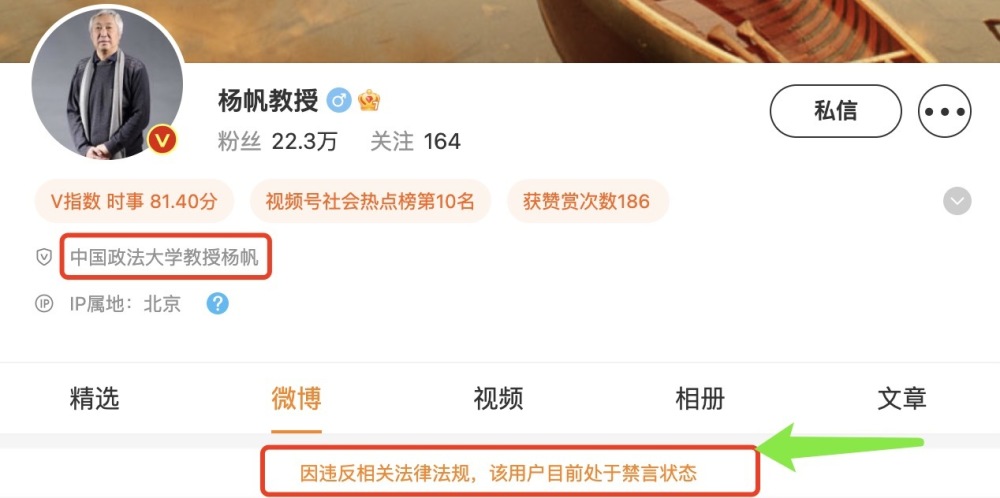
Task: Click the IP location circle icon
Action: tap(43, 304)
